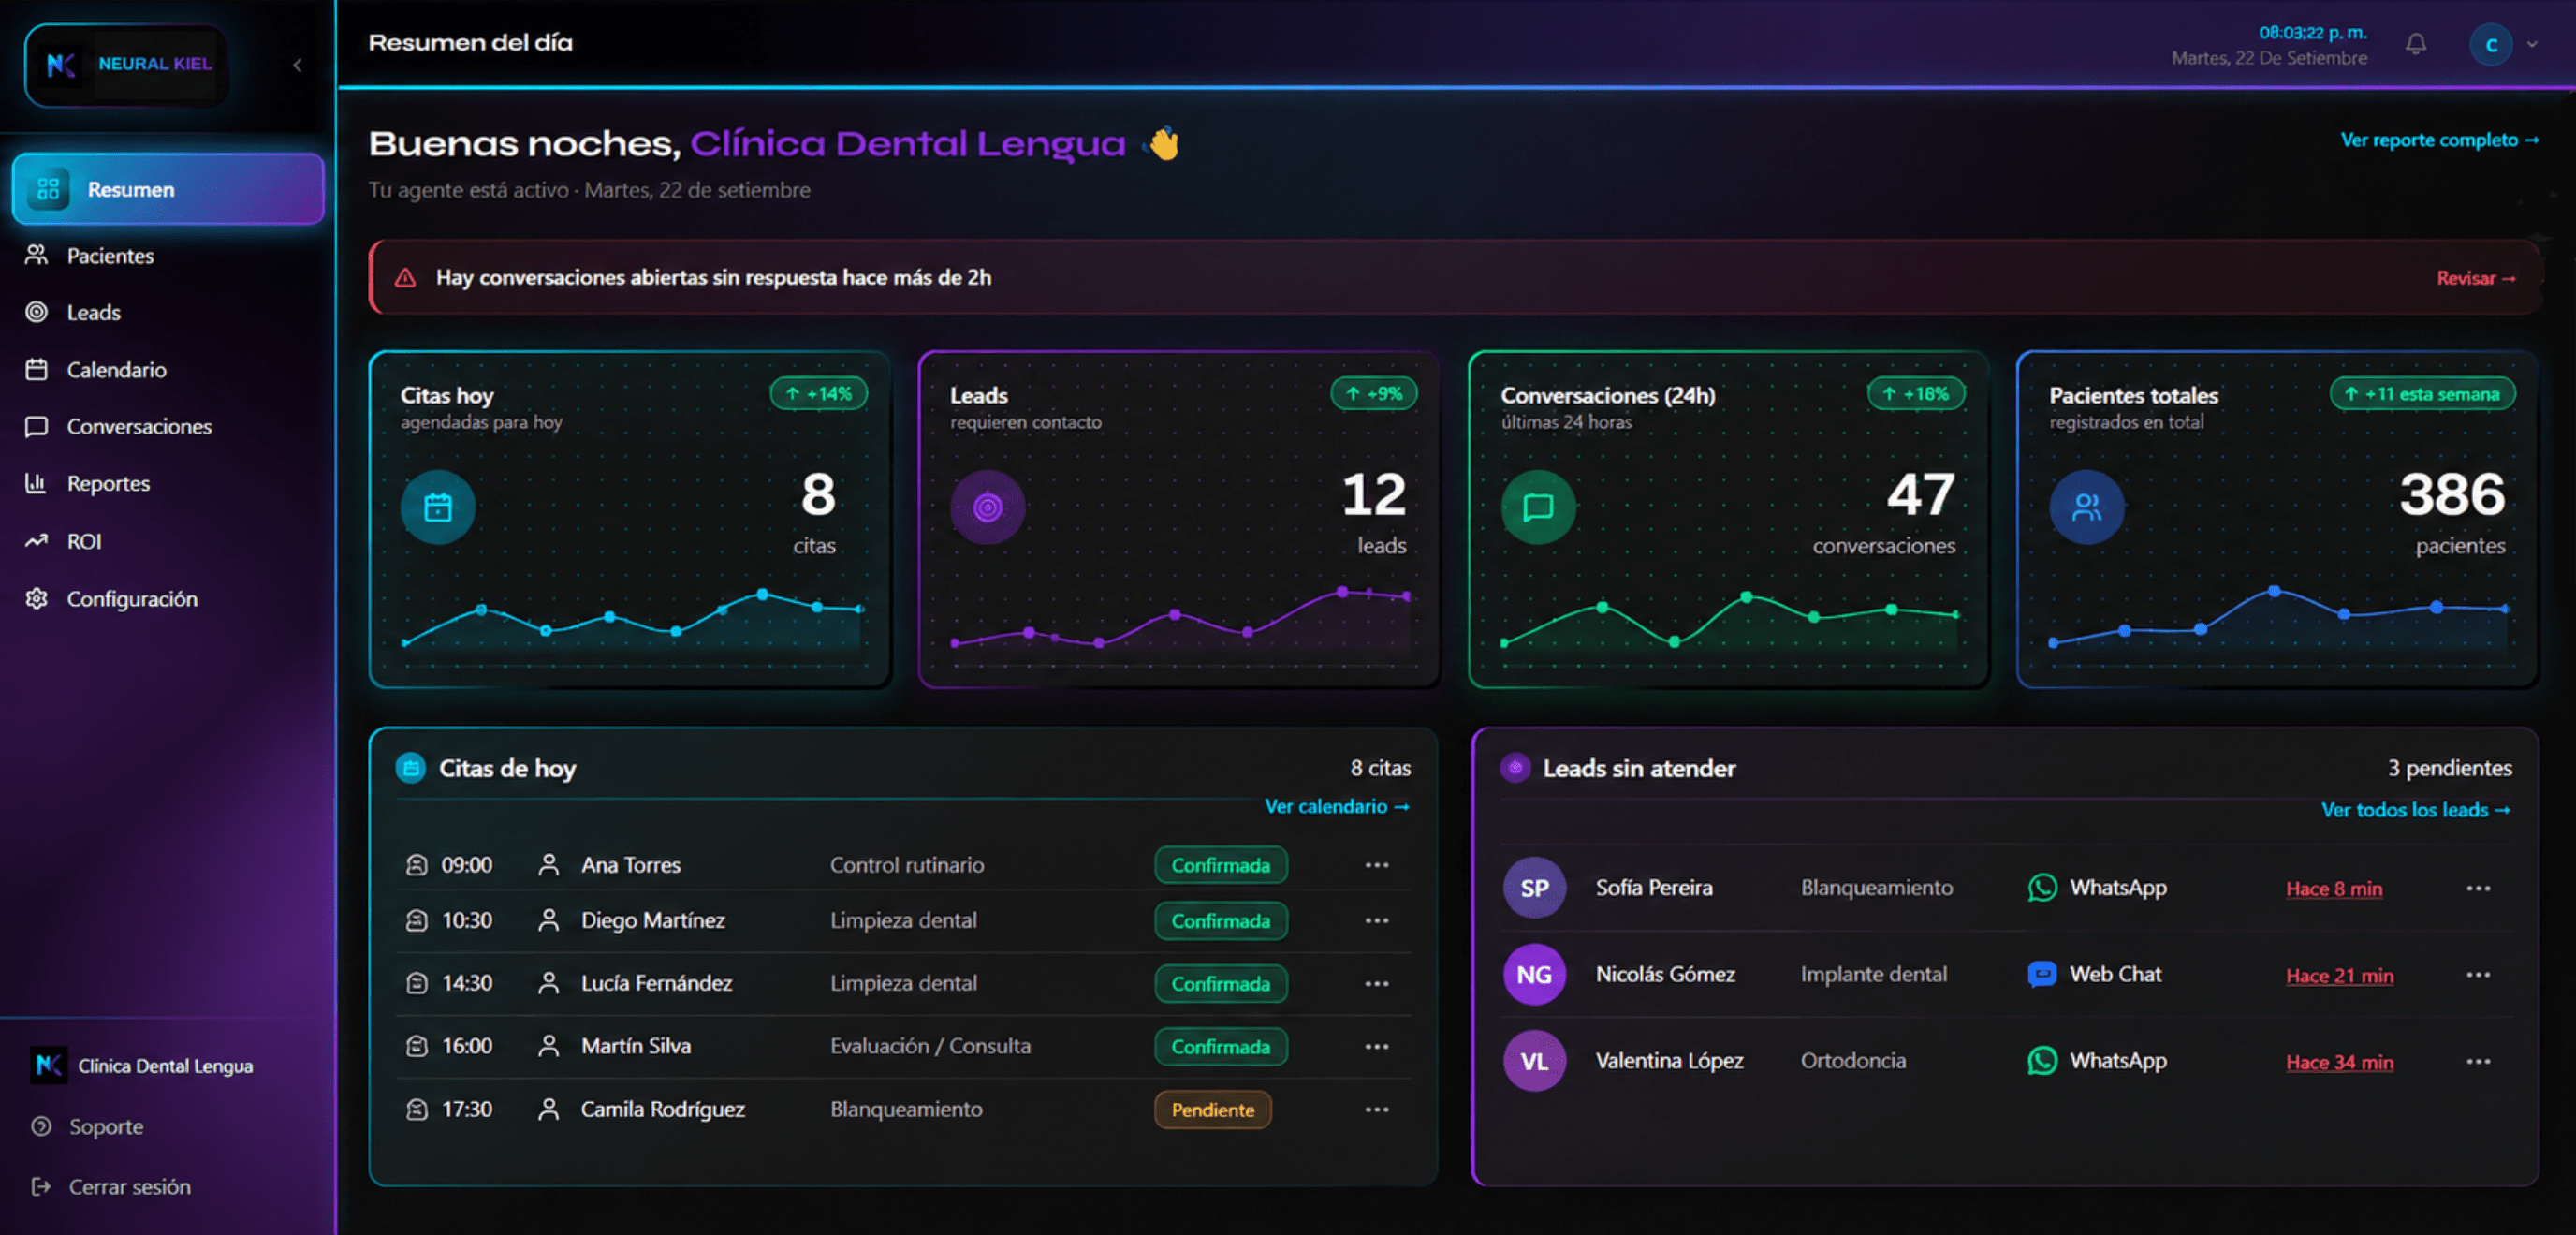
Task: Open the Leads sidebar section
Action: click(93, 313)
